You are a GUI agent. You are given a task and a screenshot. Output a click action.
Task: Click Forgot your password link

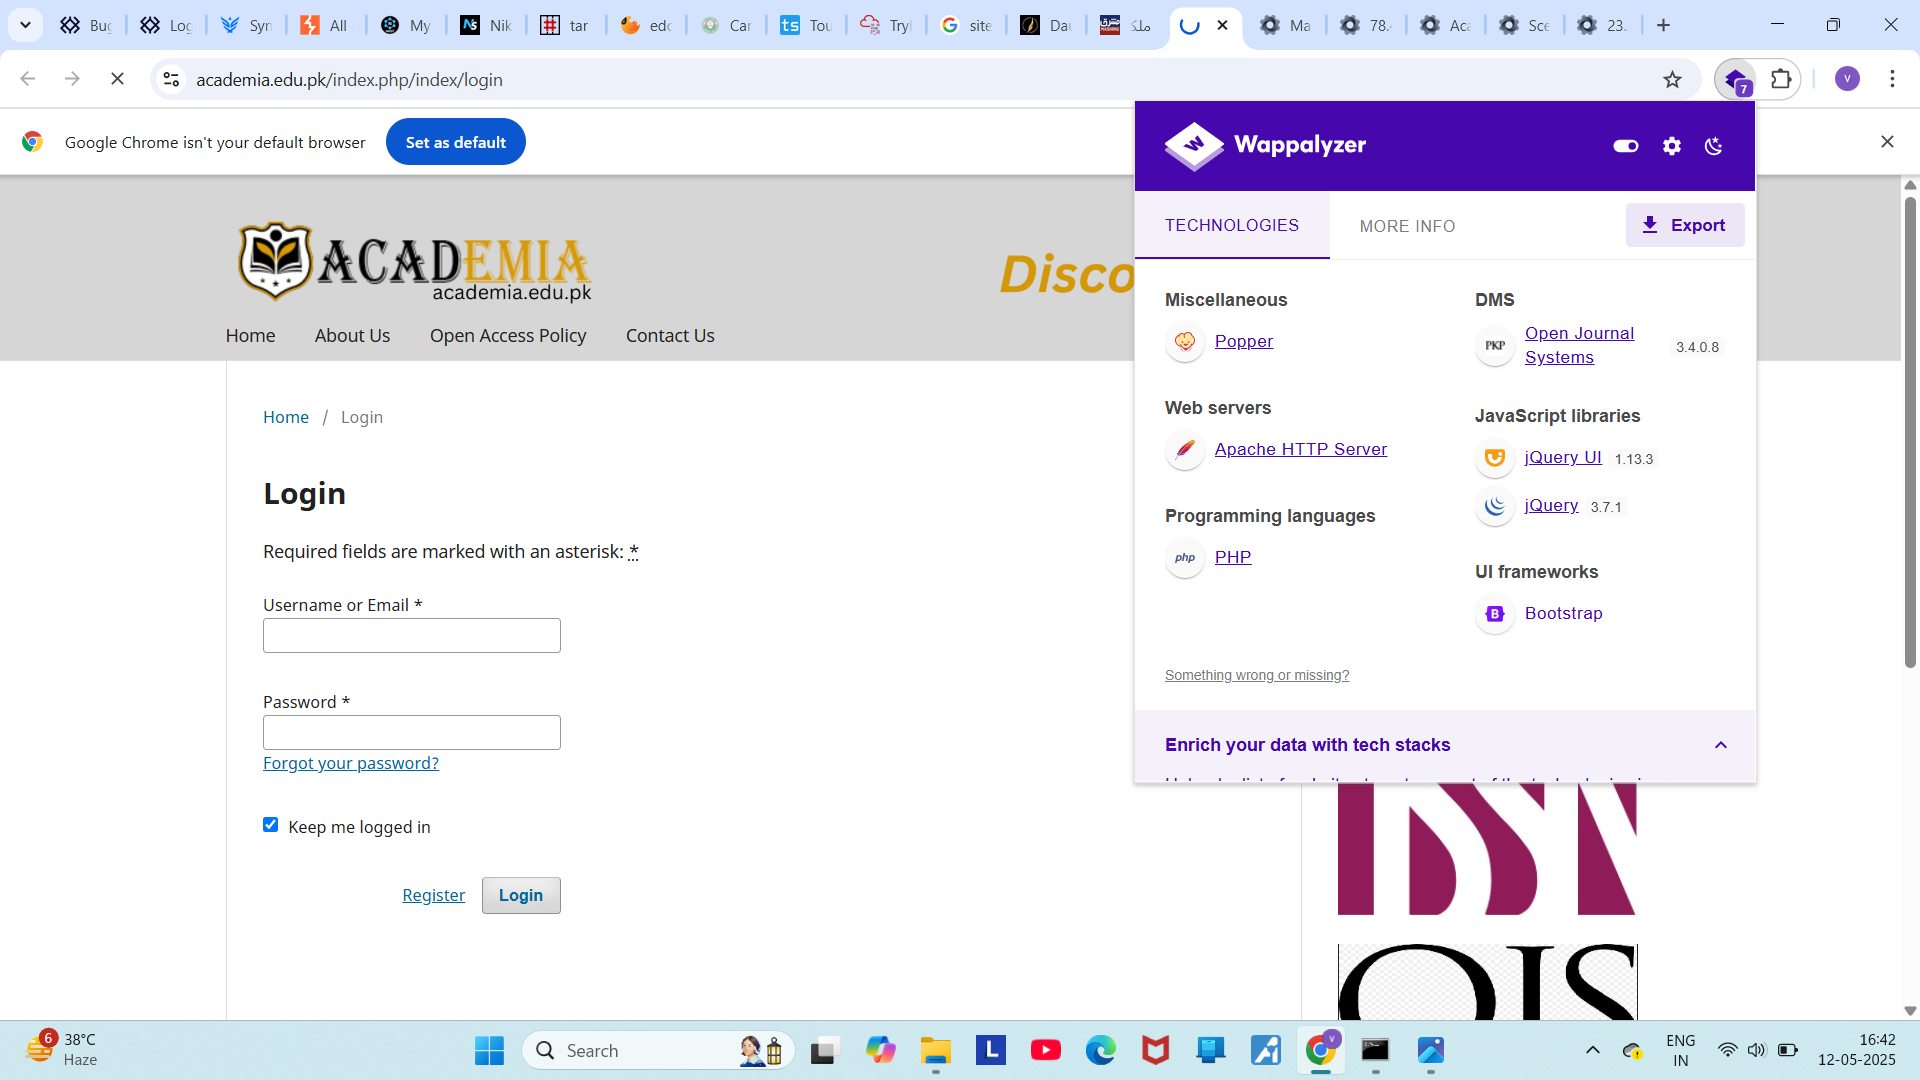point(351,763)
